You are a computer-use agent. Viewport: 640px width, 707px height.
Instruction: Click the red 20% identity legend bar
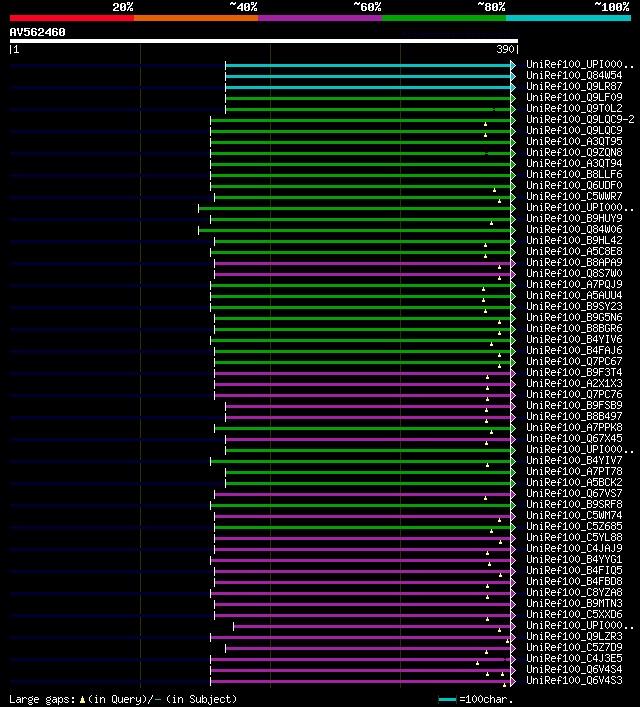coord(72,18)
